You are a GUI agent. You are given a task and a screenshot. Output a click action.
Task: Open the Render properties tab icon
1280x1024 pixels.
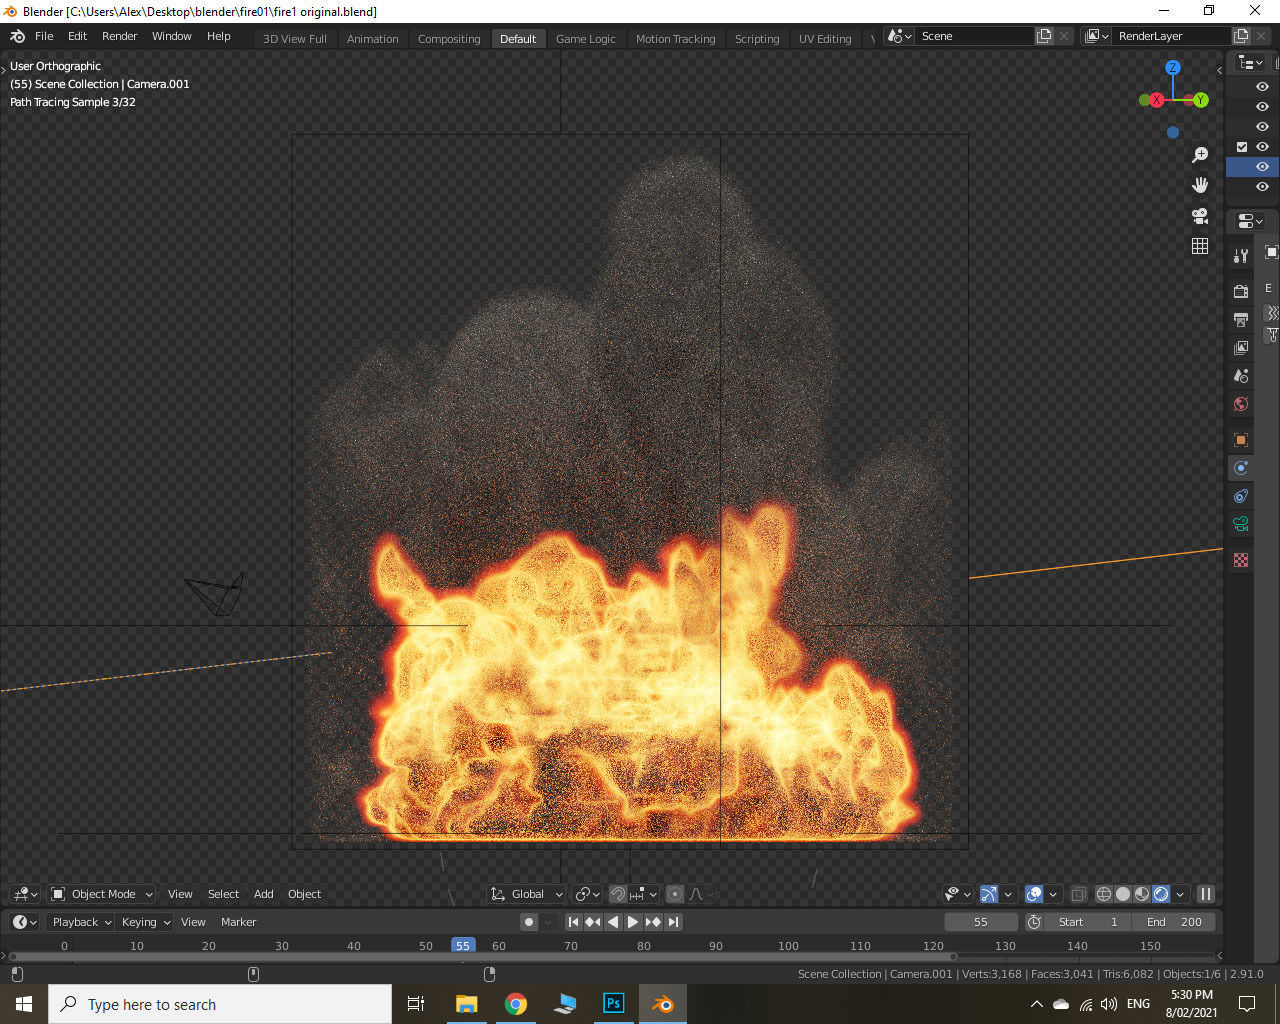click(1241, 292)
